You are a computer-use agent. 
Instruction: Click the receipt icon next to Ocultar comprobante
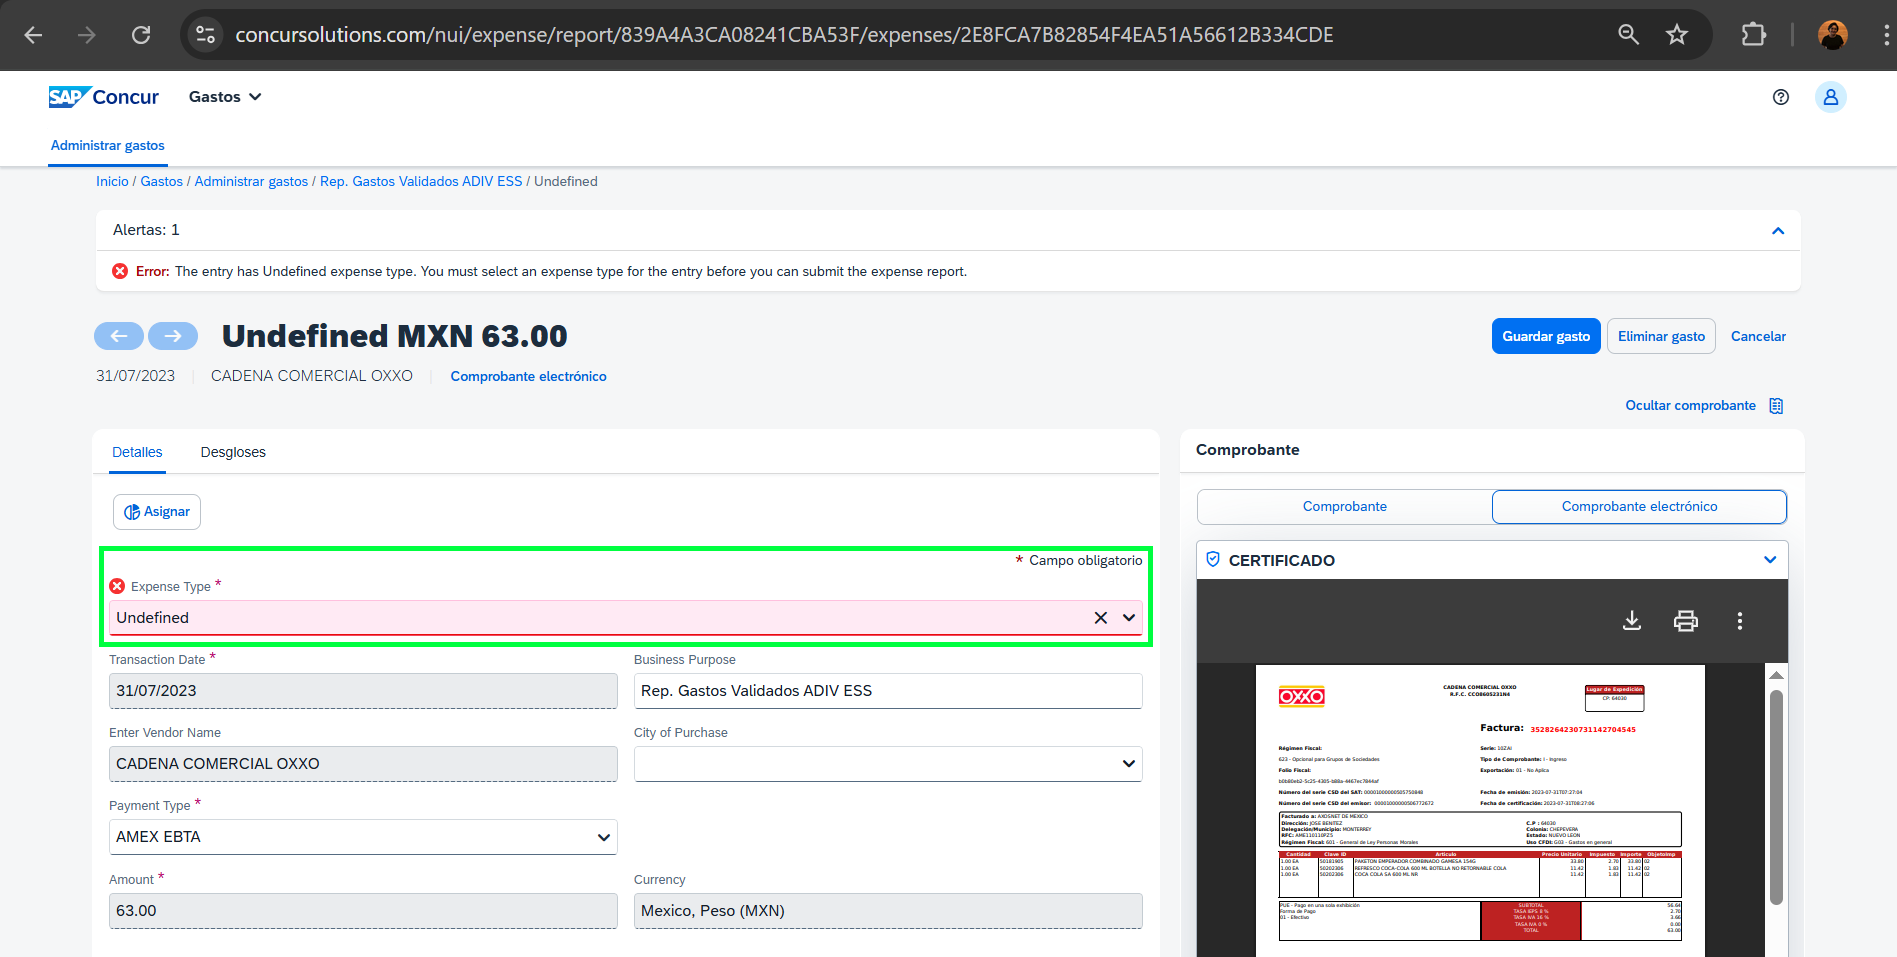(1776, 406)
